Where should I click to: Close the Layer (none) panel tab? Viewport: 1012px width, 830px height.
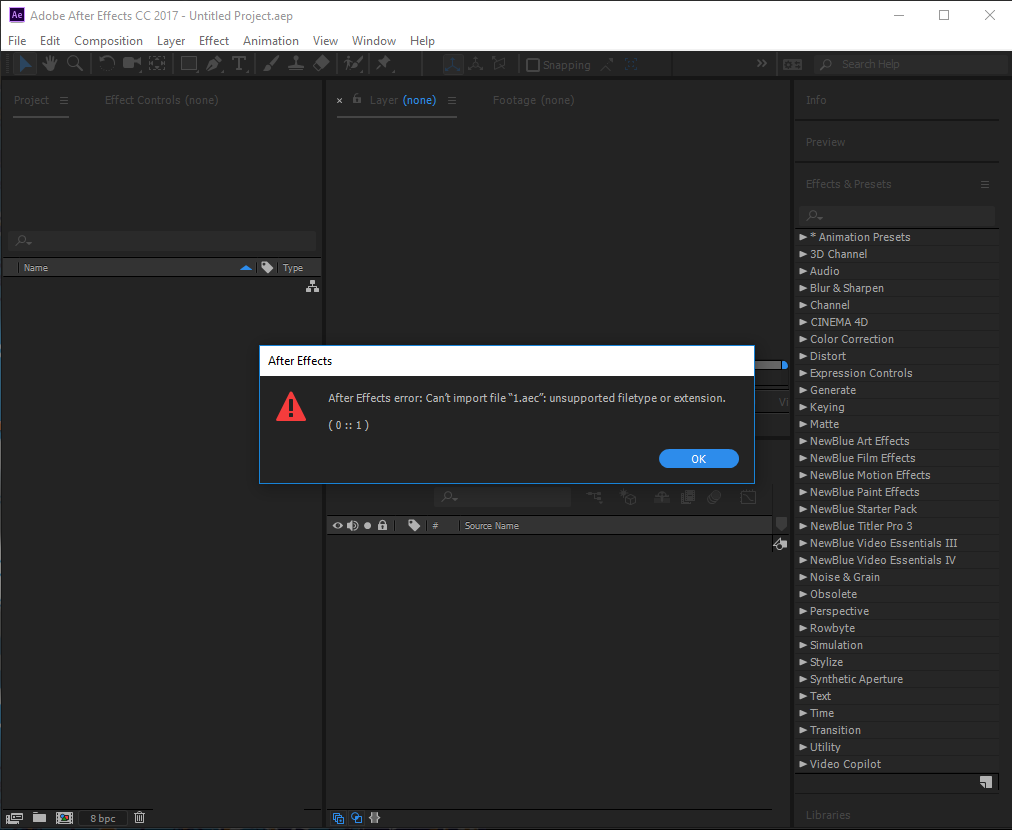339,101
